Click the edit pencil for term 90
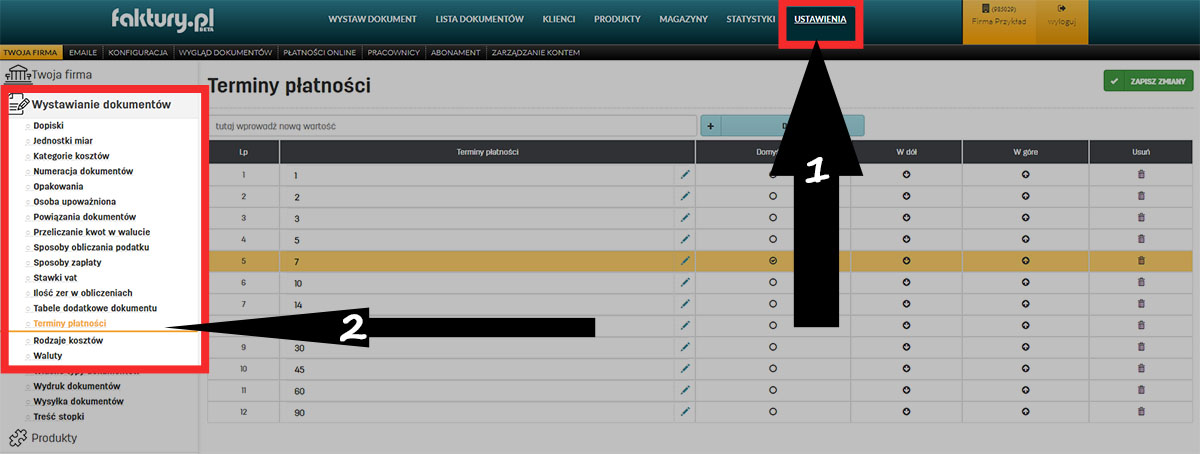1200x454 pixels. (685, 411)
